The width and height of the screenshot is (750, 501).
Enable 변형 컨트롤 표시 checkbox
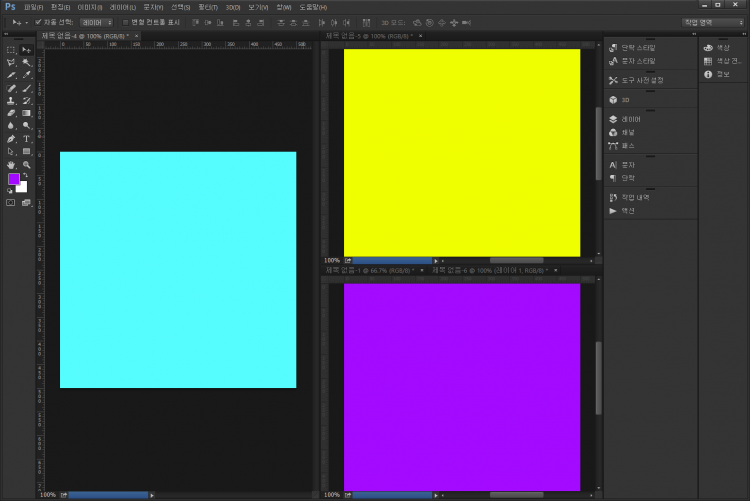click(125, 21)
